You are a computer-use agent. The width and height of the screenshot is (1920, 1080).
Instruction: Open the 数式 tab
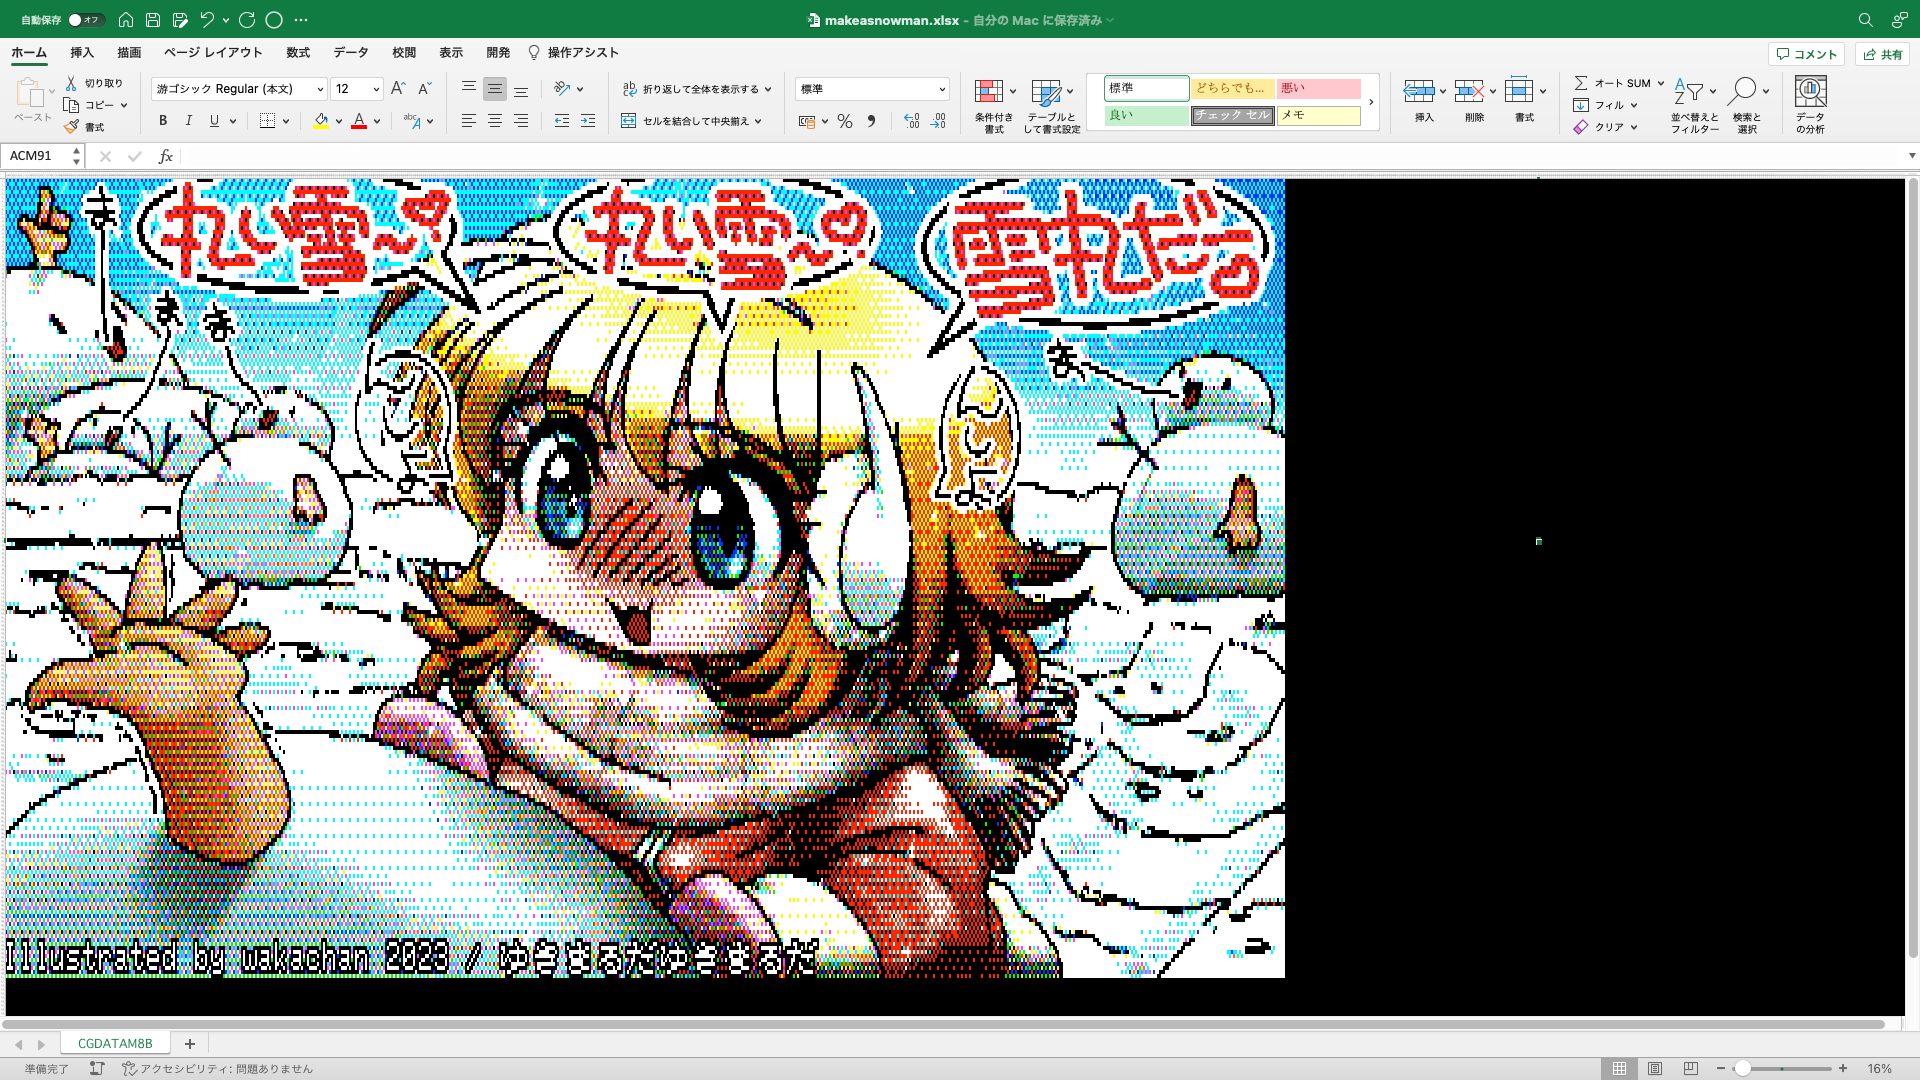coord(298,53)
